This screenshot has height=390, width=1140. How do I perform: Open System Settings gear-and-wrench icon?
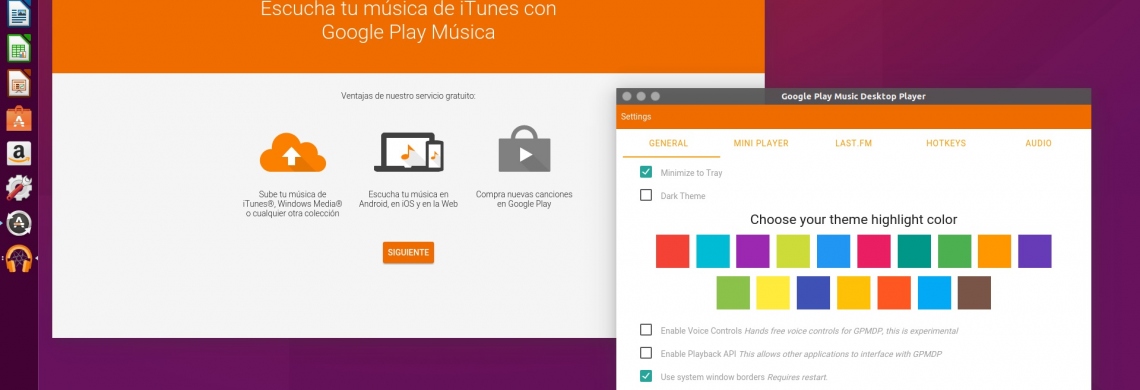[x=18, y=188]
